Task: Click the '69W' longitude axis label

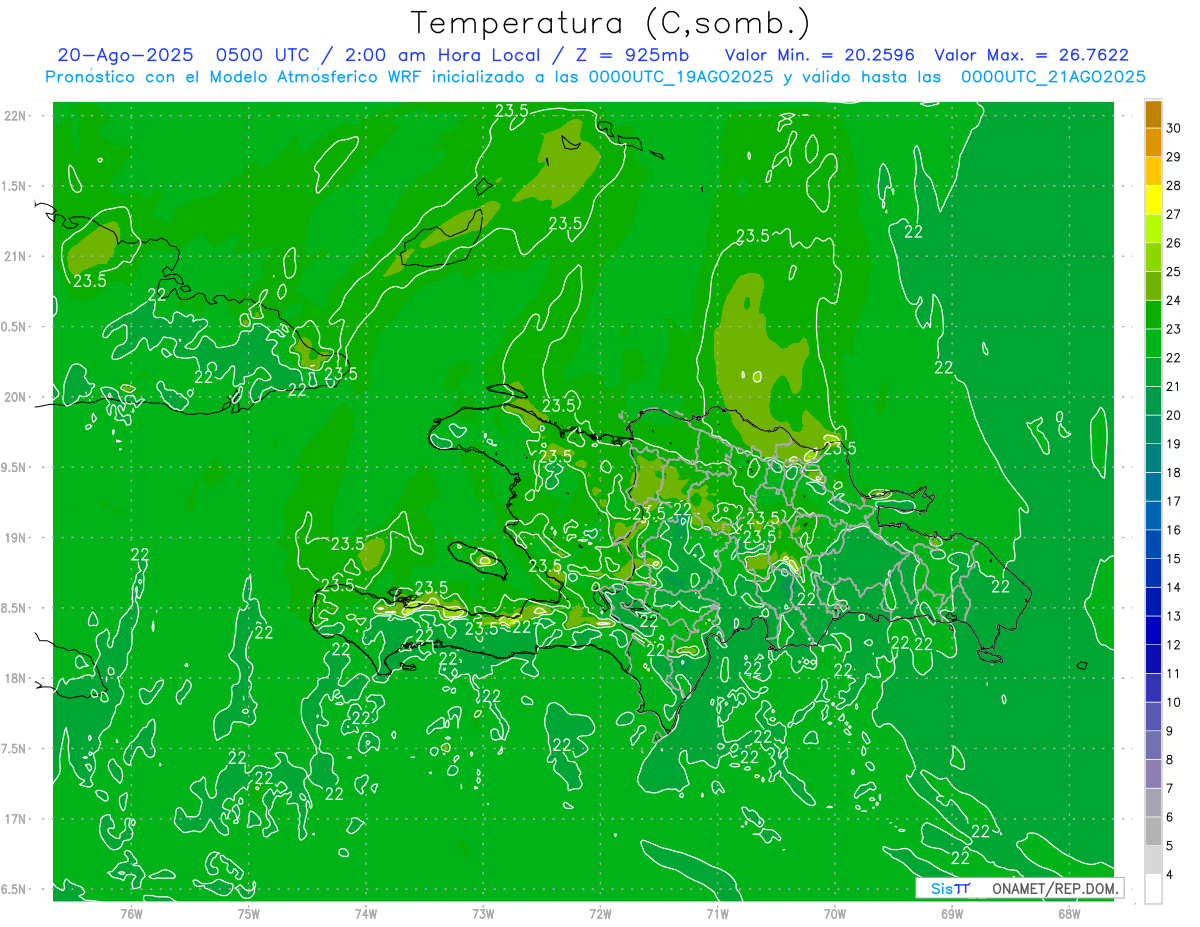Action: (952, 915)
